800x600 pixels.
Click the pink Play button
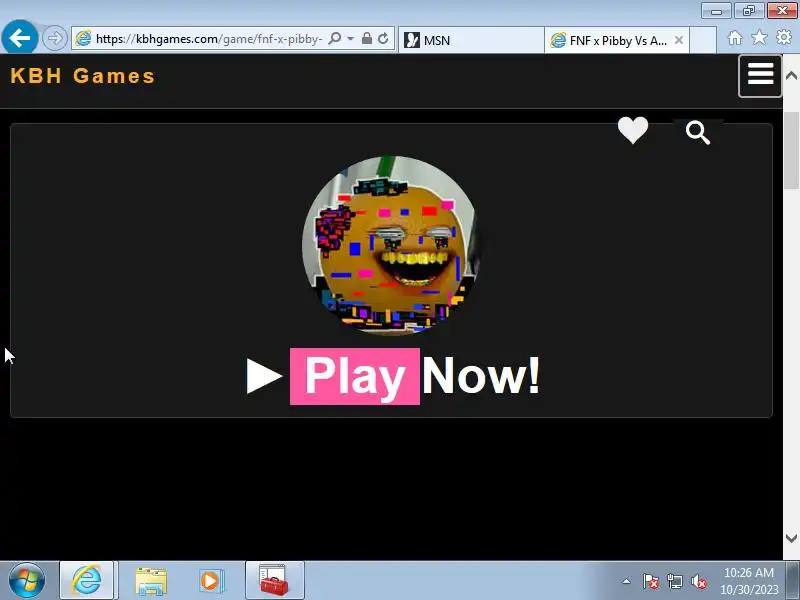click(355, 377)
